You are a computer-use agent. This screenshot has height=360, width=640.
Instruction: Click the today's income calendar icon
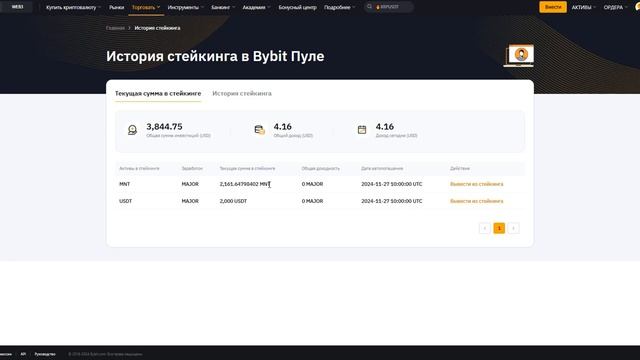[362, 130]
